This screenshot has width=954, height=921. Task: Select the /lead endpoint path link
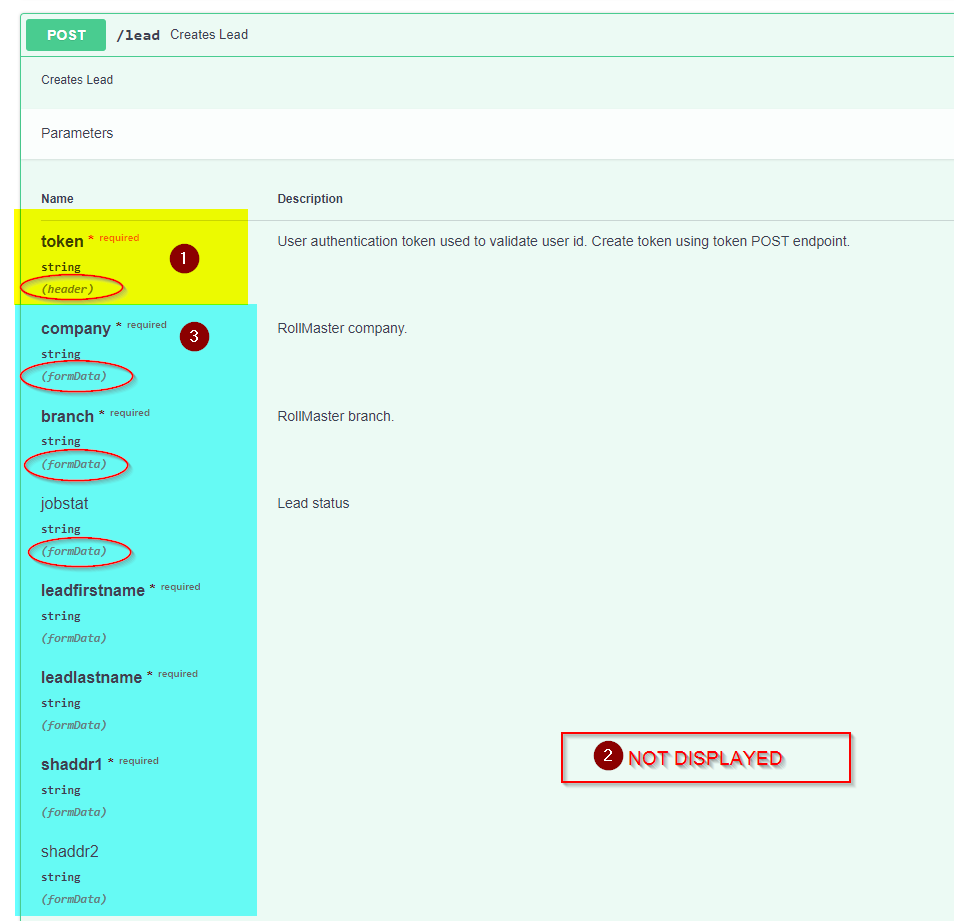click(138, 34)
